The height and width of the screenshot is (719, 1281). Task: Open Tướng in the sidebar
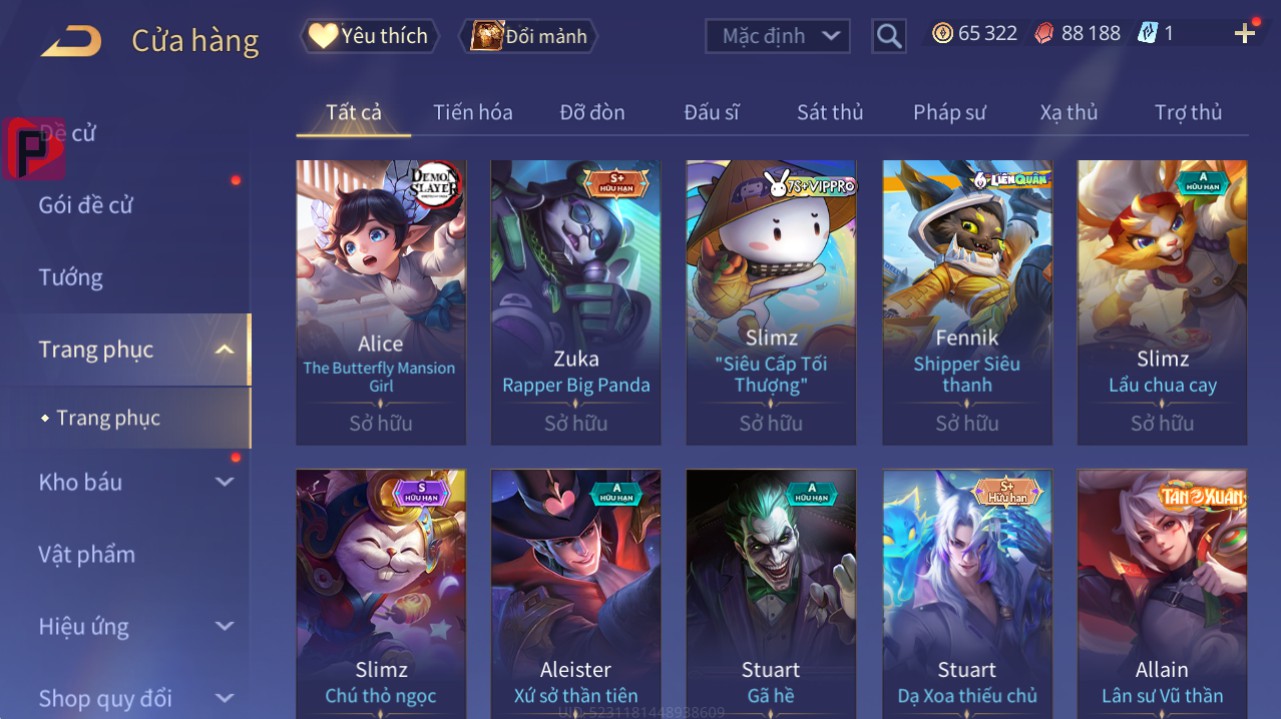point(71,277)
